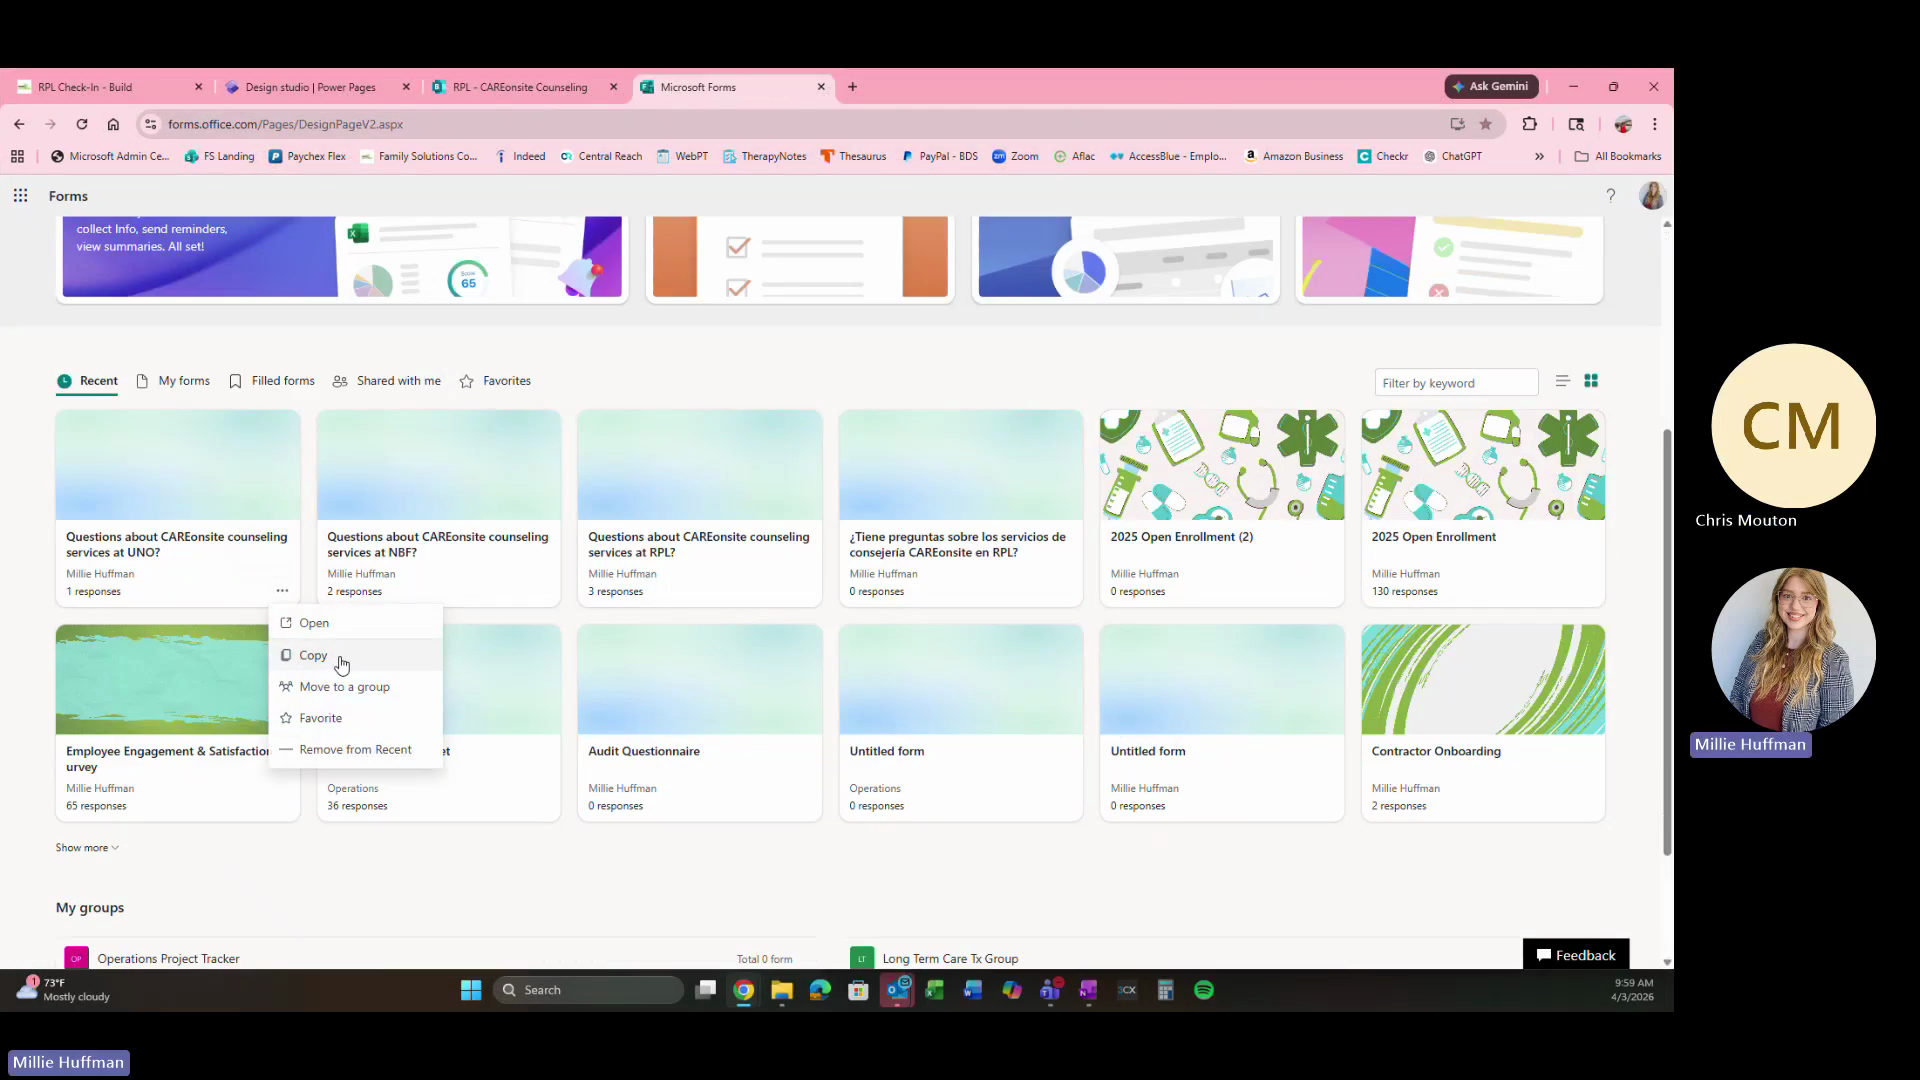Choose Copy from the context menu

355,655
